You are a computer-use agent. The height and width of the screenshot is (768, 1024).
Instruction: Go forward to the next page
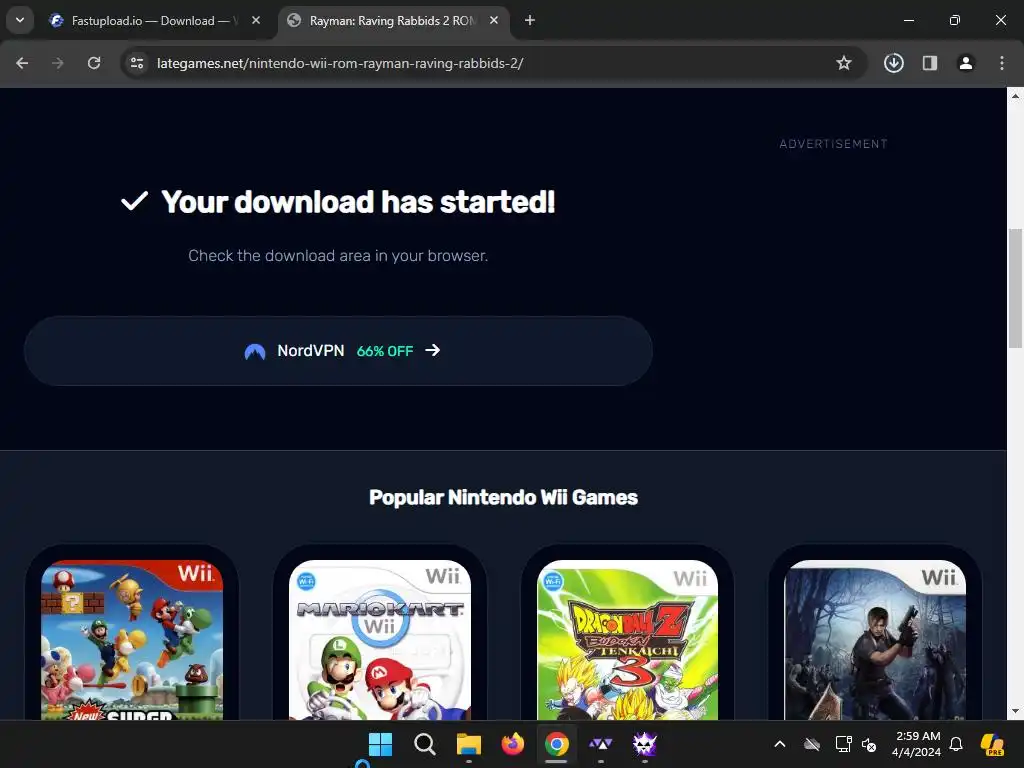pyautogui.click(x=58, y=63)
